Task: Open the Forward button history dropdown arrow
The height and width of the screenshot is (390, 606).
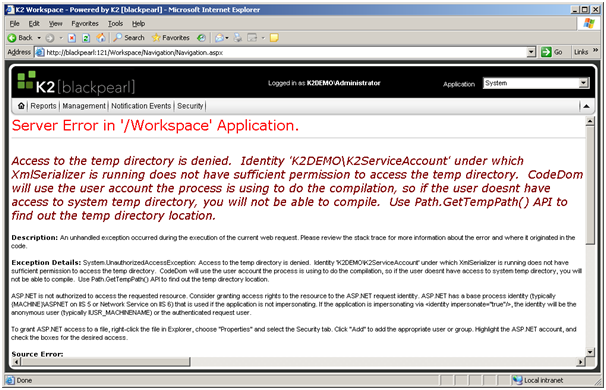Action: (x=61, y=38)
